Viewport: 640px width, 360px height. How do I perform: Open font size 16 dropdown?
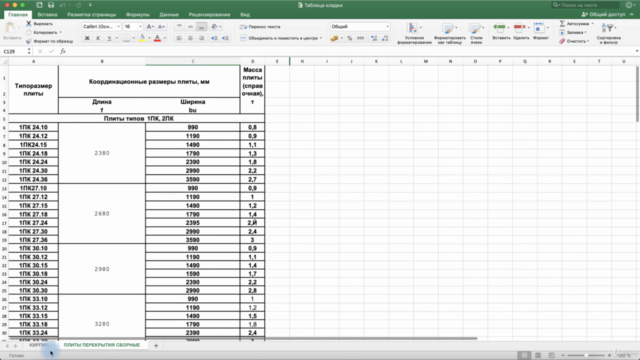[140, 27]
